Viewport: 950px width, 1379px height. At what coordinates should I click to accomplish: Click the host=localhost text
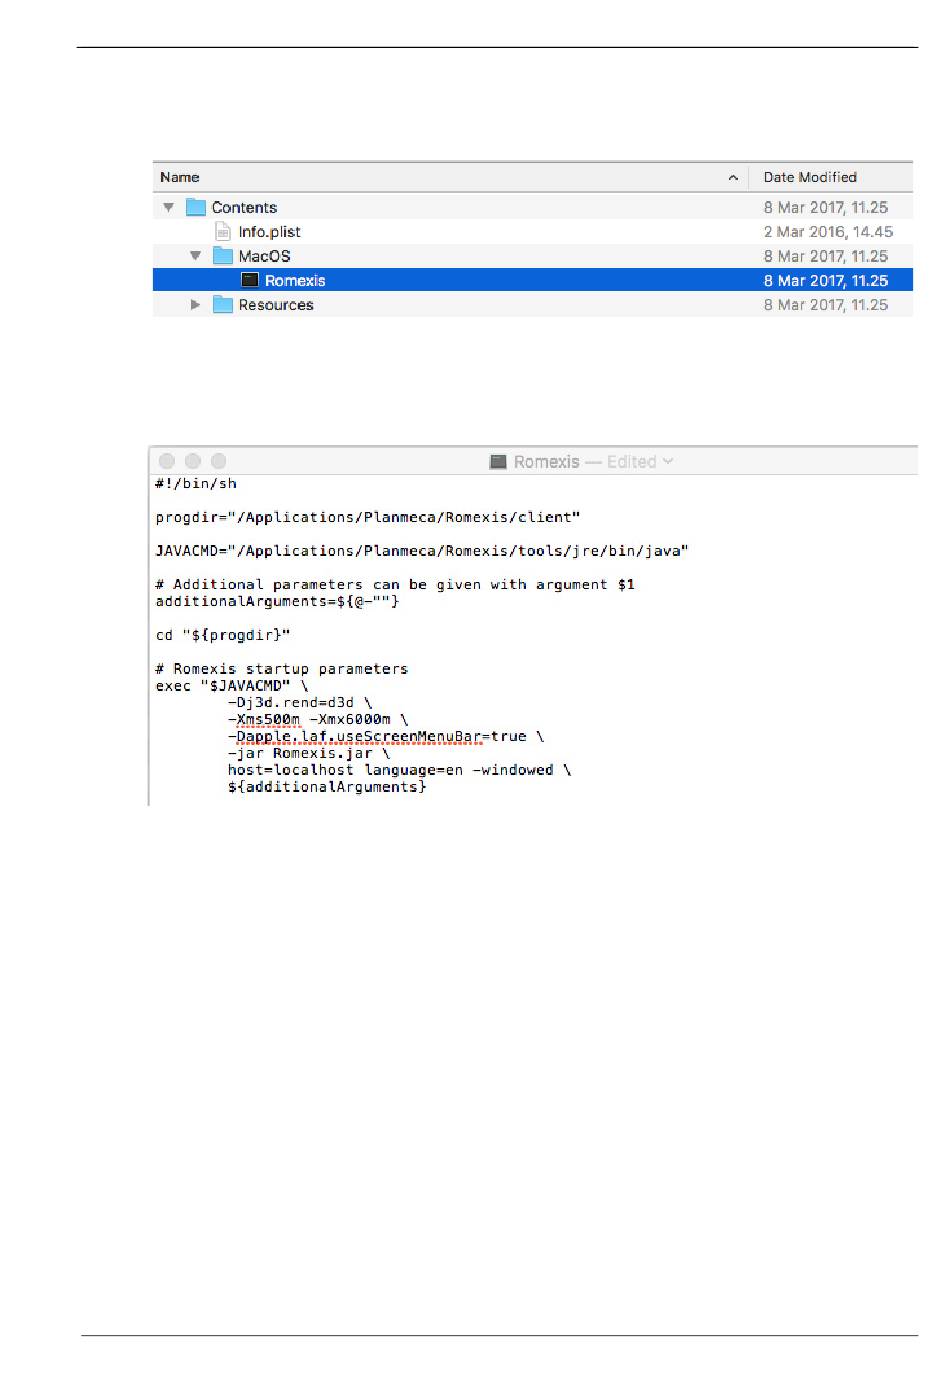pyautogui.click(x=290, y=771)
